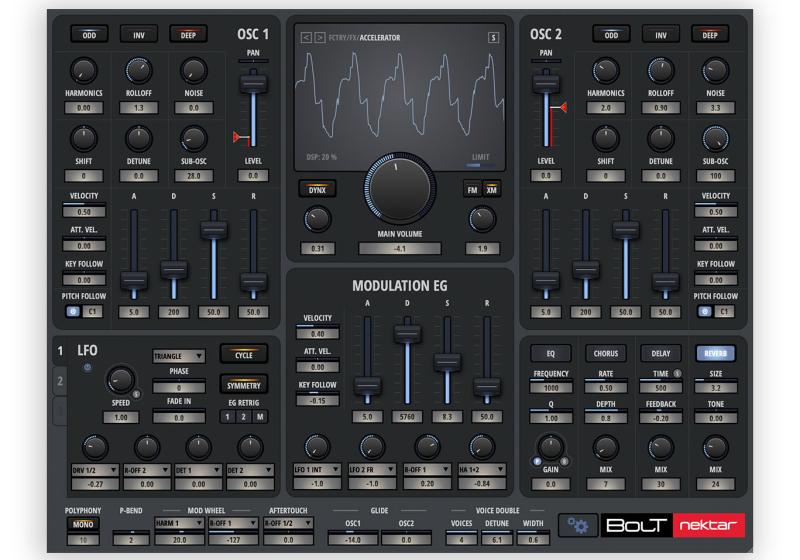
Task: Select the EQ effect tab
Action: click(551, 353)
